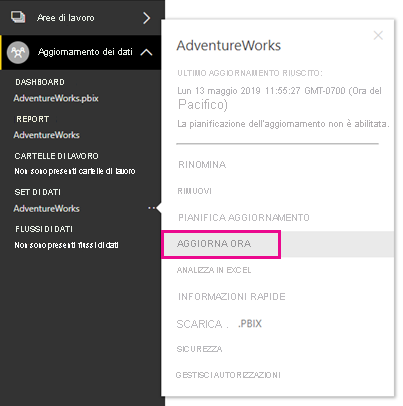Open Pianifica aggiornamento option
Viewport: 403px width, 406px height.
(x=244, y=218)
